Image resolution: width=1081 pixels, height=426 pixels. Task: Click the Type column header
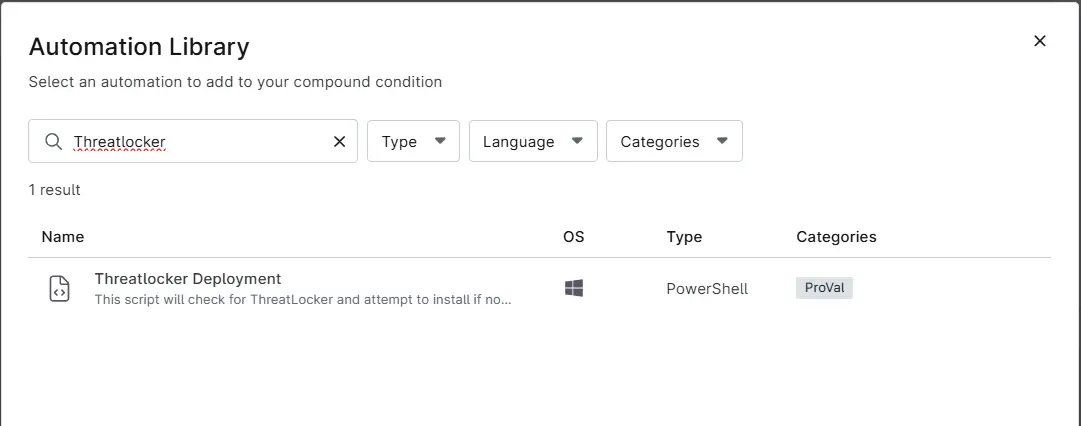[x=684, y=236]
